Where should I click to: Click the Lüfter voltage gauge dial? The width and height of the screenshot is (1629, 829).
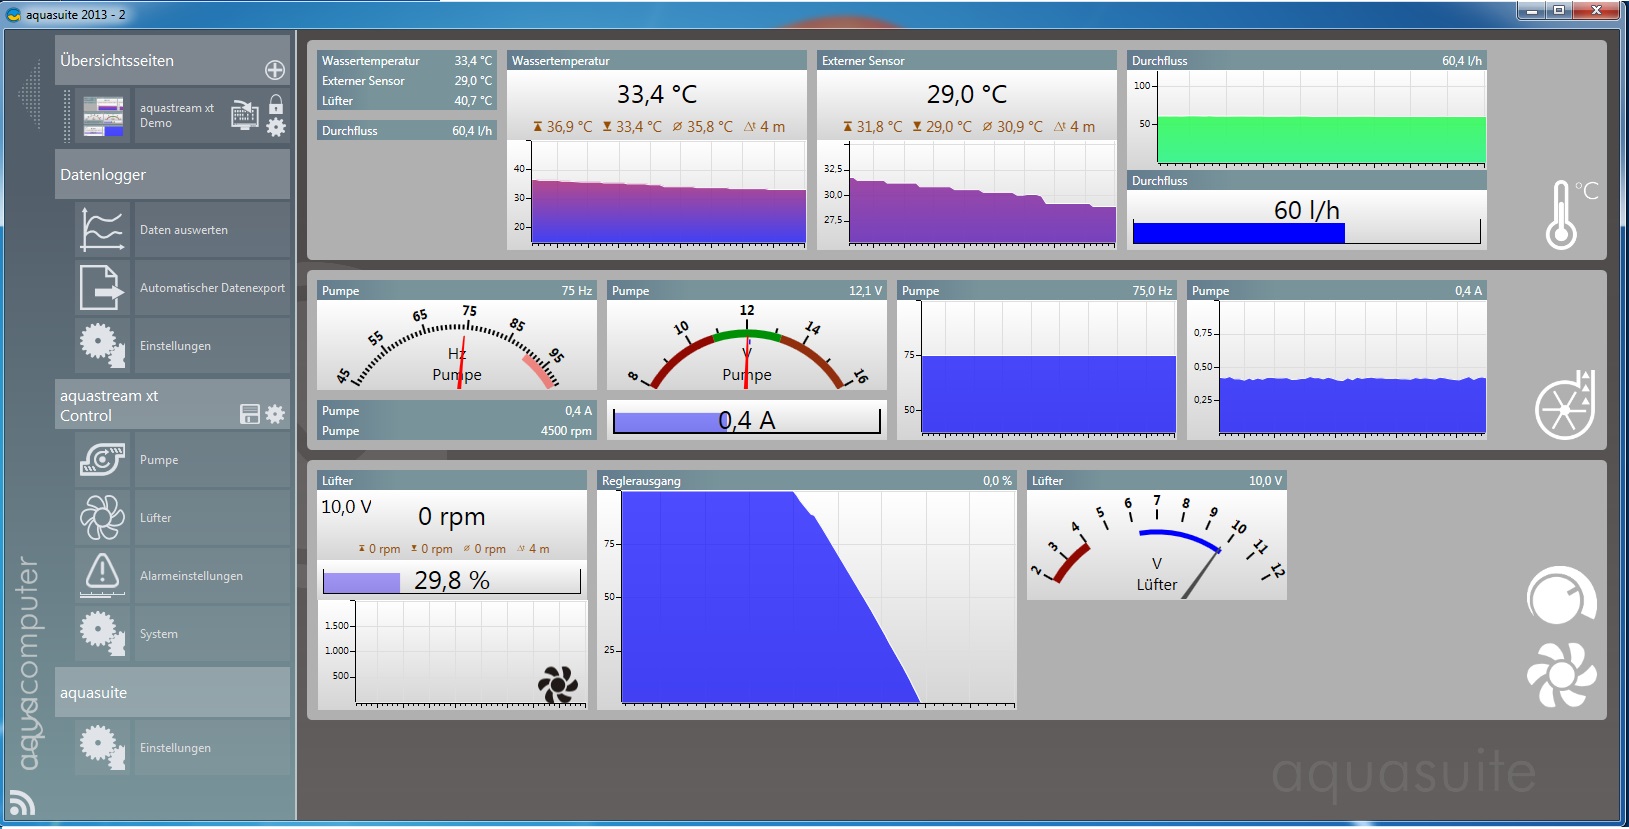[1157, 545]
